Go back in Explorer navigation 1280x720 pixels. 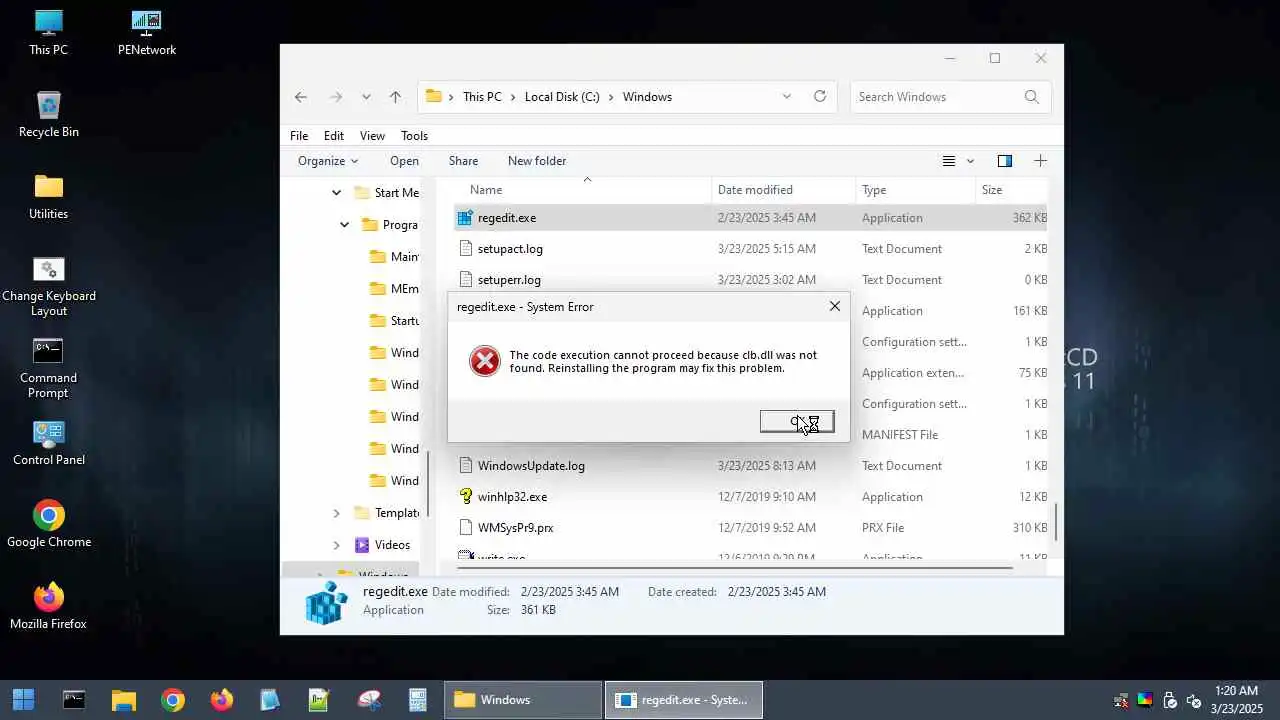click(301, 97)
